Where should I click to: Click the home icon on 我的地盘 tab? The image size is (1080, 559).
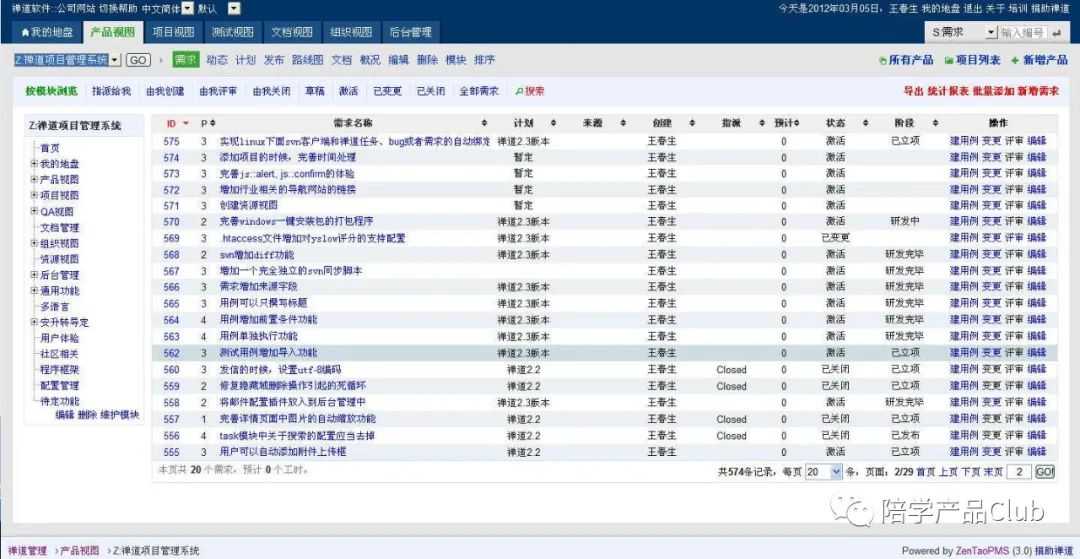[25, 32]
